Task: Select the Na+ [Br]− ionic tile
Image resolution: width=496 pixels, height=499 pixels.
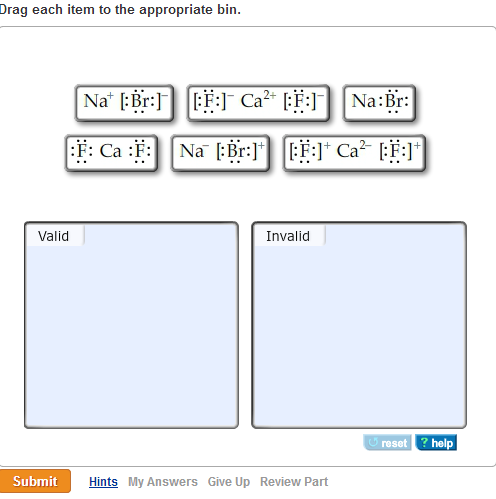Action: (x=125, y=103)
